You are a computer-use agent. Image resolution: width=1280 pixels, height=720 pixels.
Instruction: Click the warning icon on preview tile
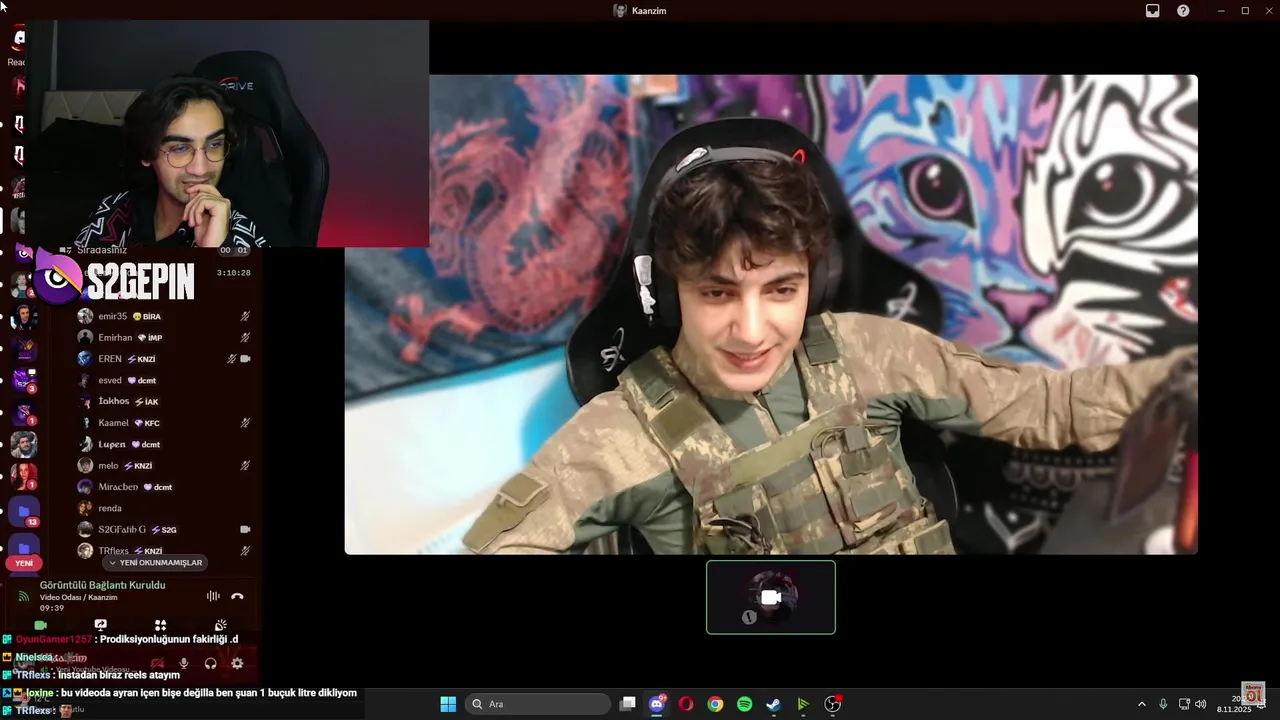click(x=749, y=617)
